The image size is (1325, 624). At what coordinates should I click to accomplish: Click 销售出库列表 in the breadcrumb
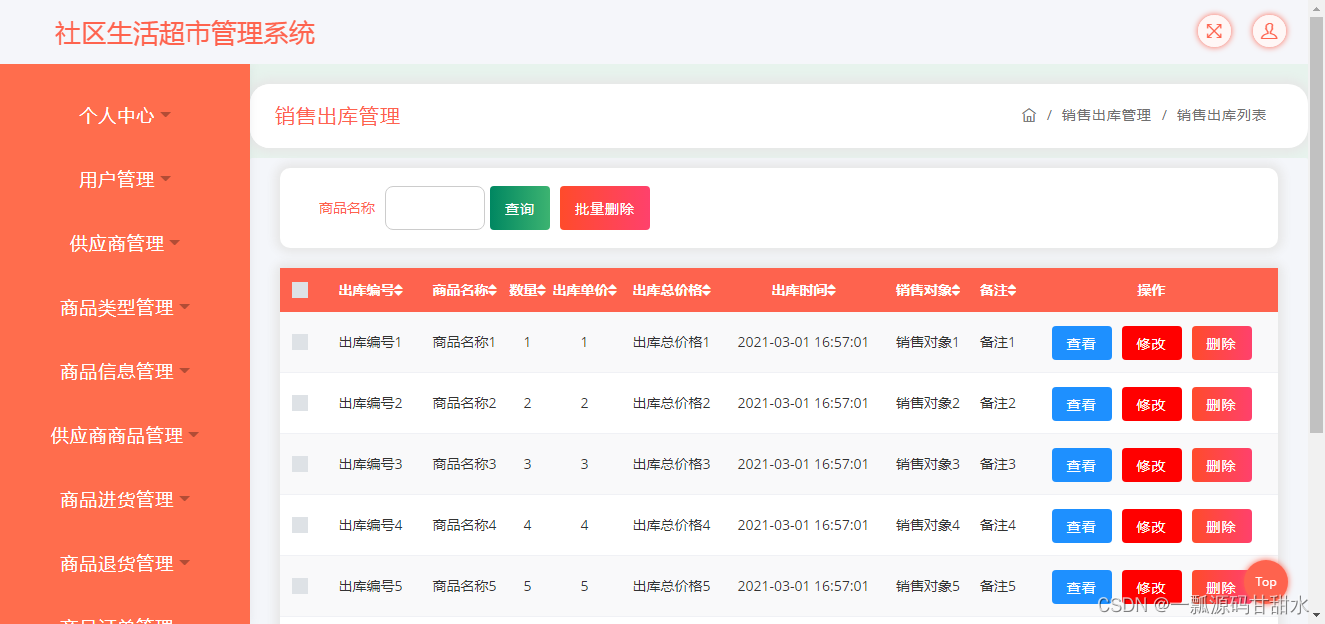click(x=1221, y=115)
